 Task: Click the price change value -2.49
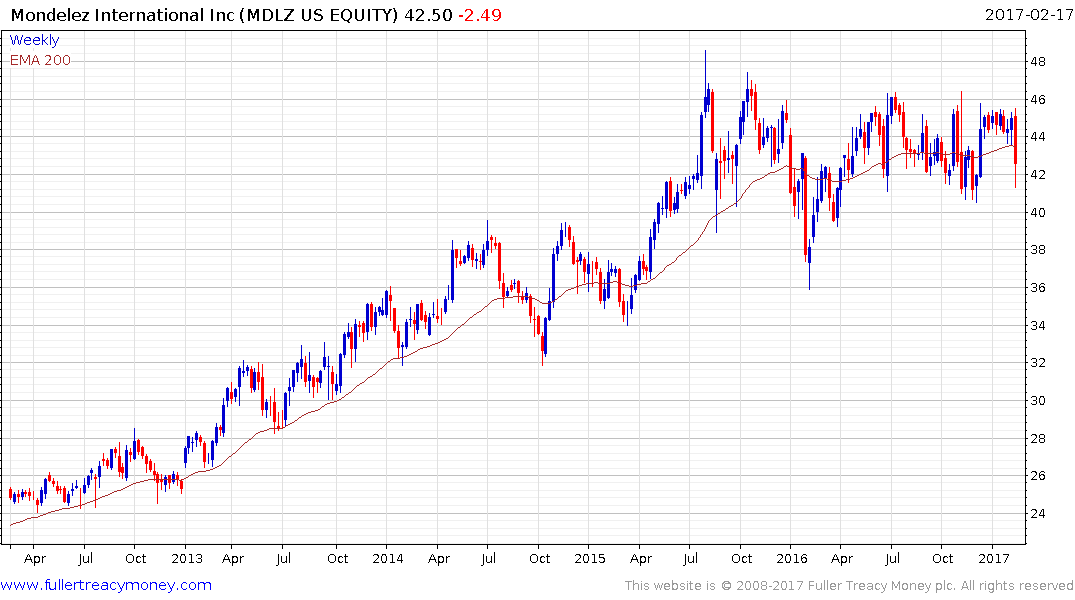[x=480, y=15]
